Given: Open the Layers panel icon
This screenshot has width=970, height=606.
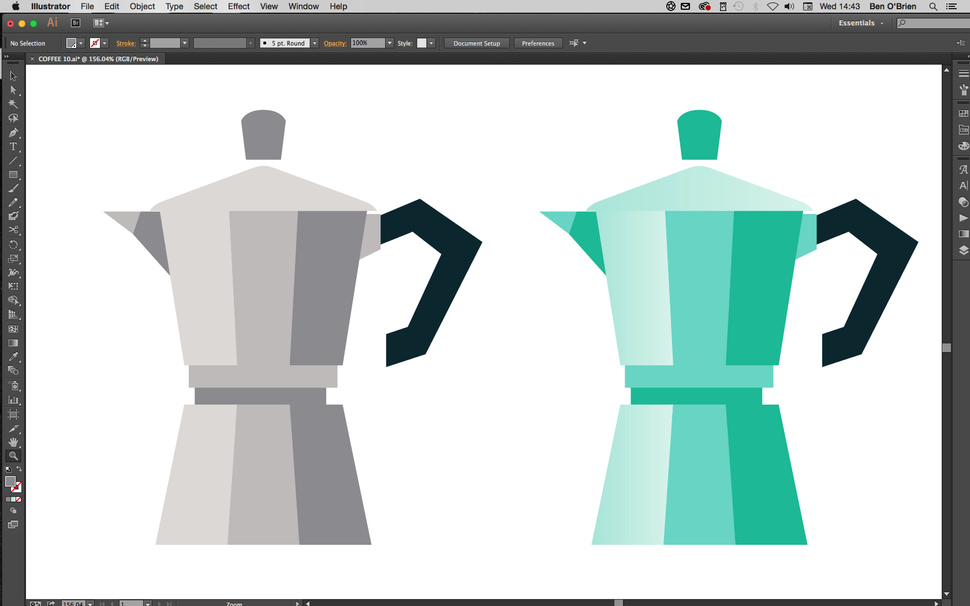Looking at the screenshot, I should [962, 249].
